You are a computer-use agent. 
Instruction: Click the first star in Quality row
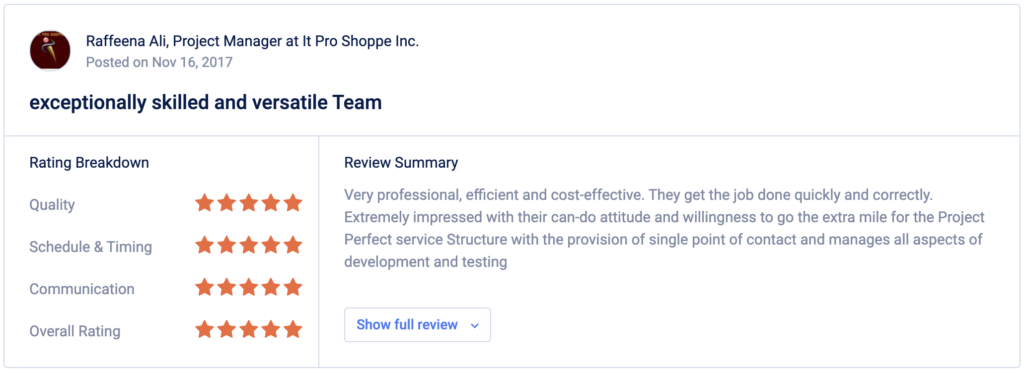click(204, 203)
